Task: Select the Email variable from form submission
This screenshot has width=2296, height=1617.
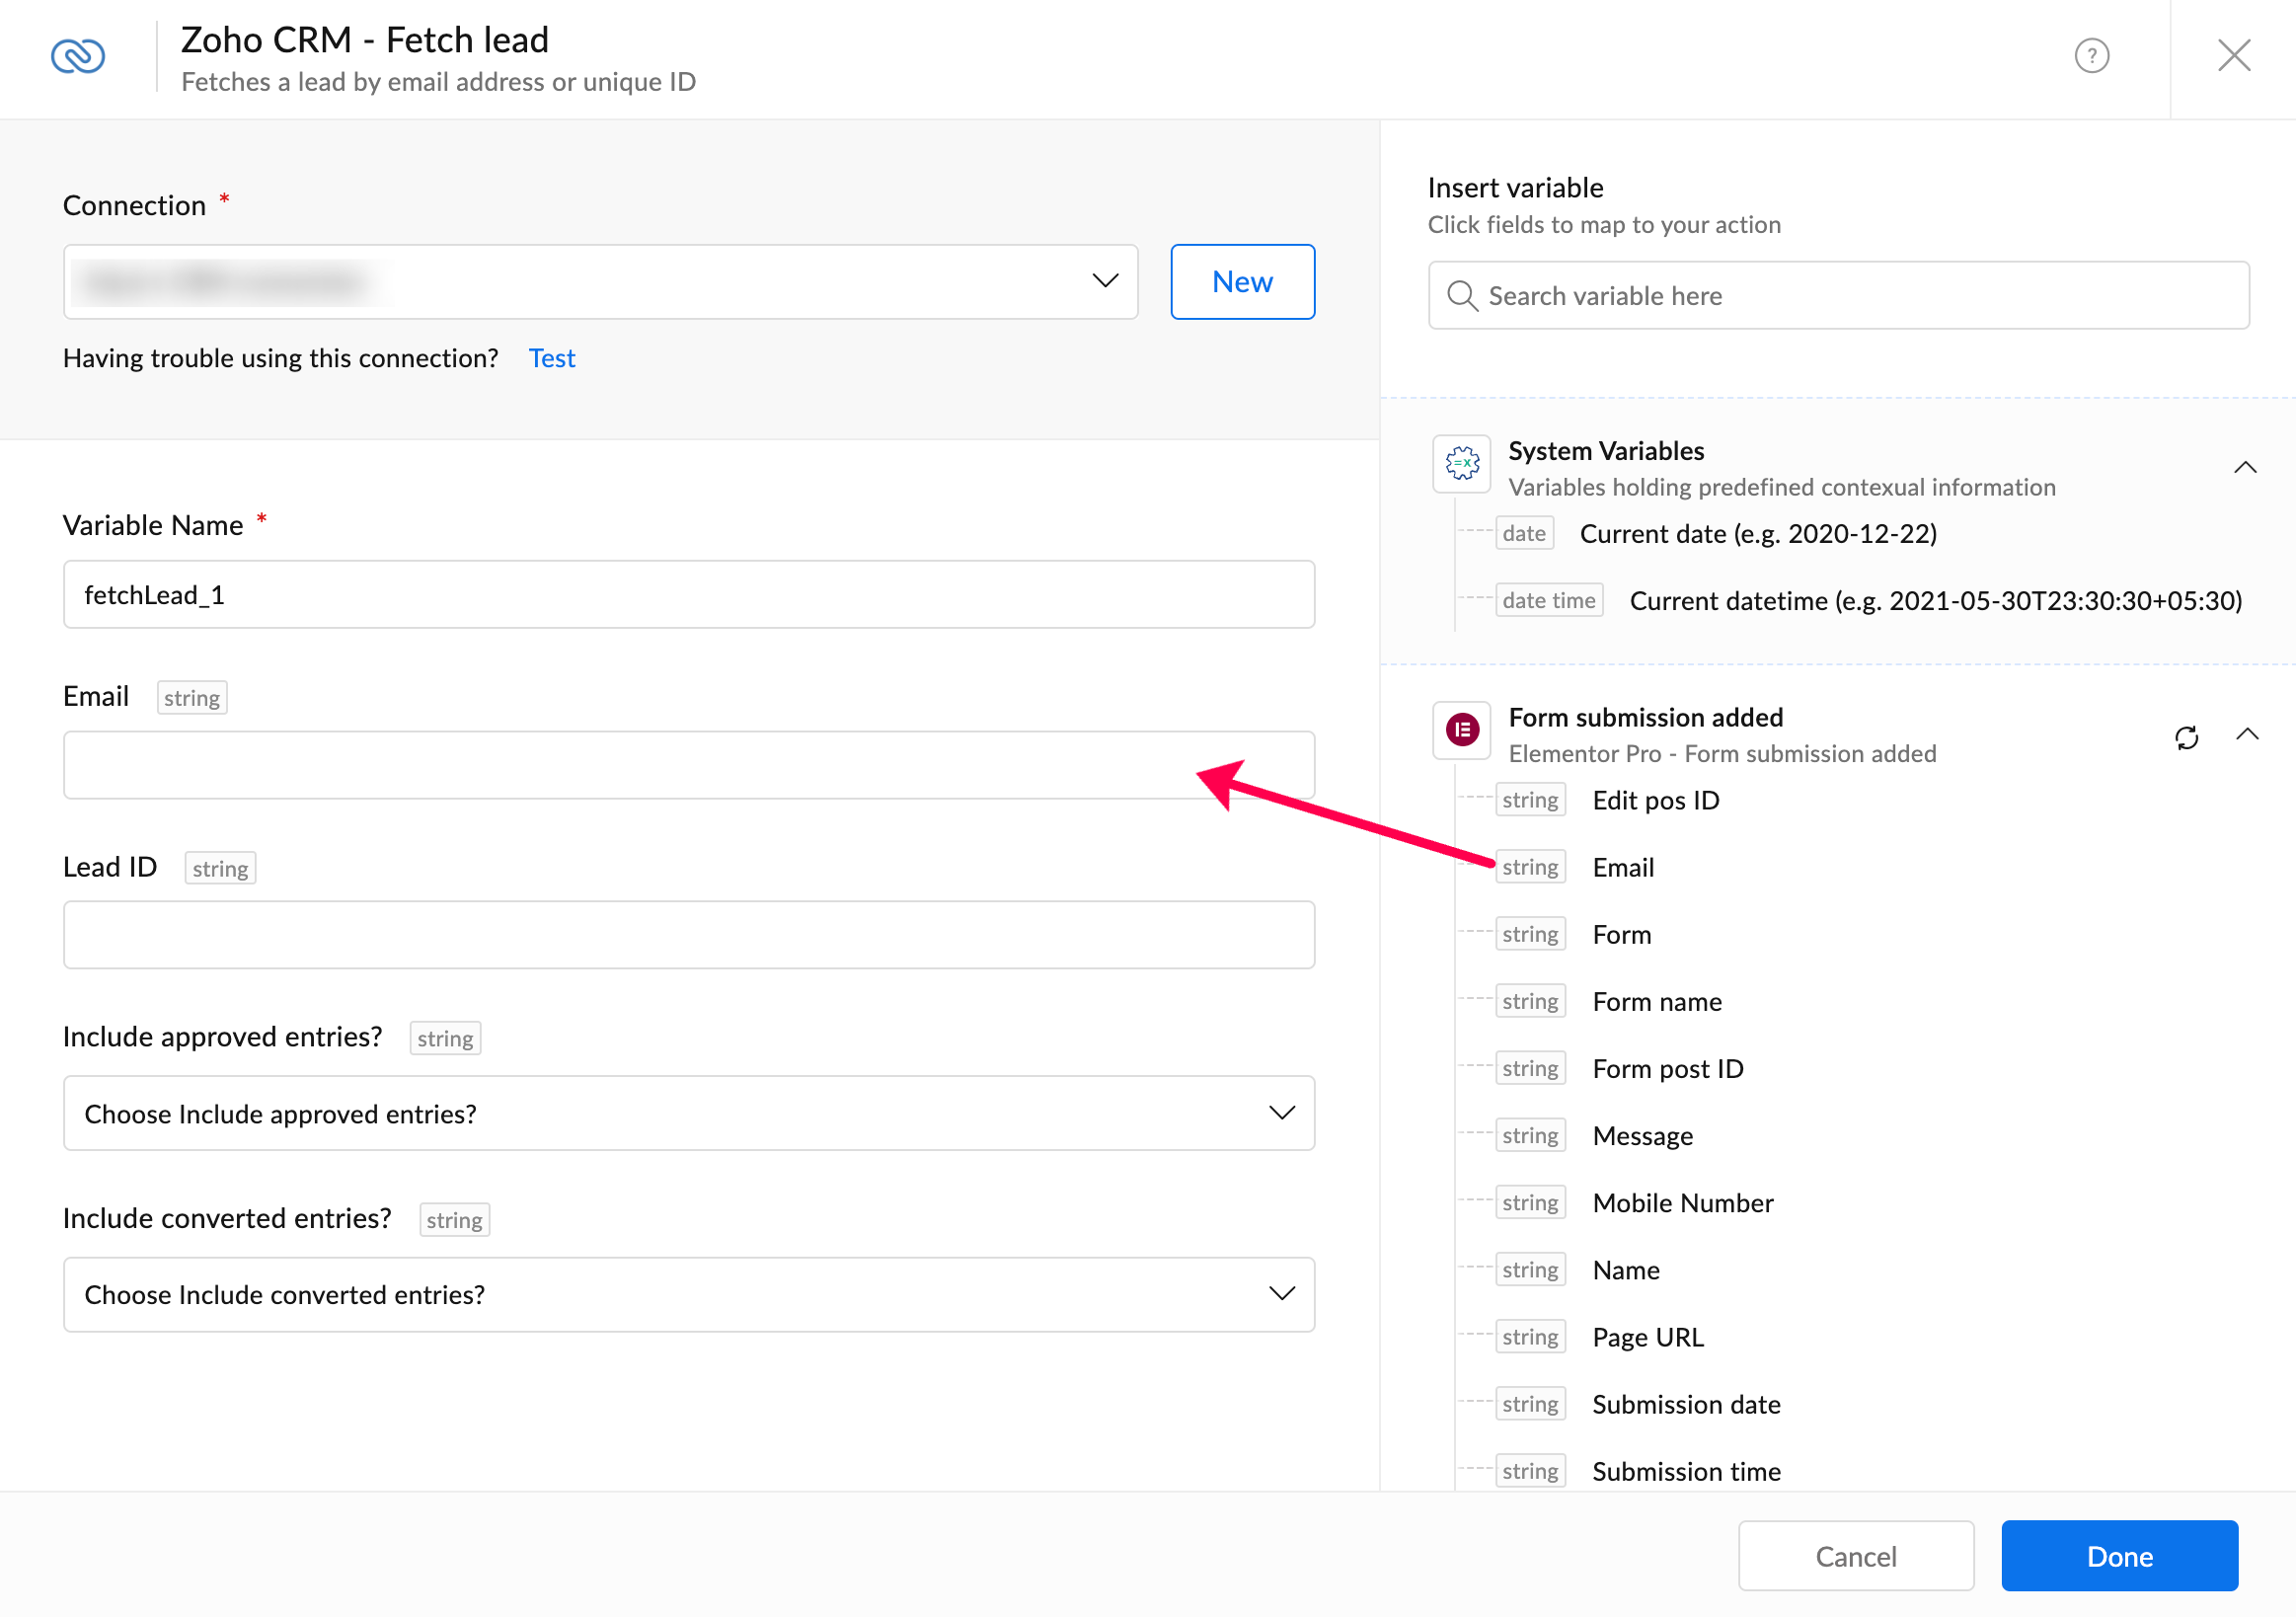Action: pyautogui.click(x=1622, y=867)
